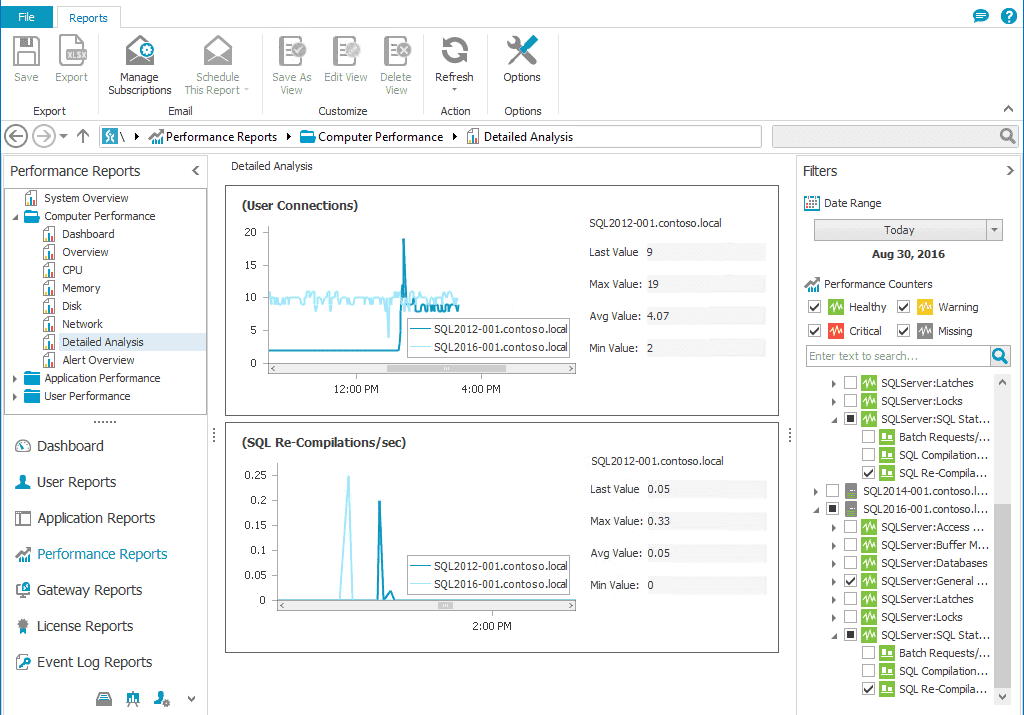The height and width of the screenshot is (715, 1024).
Task: Navigate forward with the forward arrow
Action: (44, 136)
